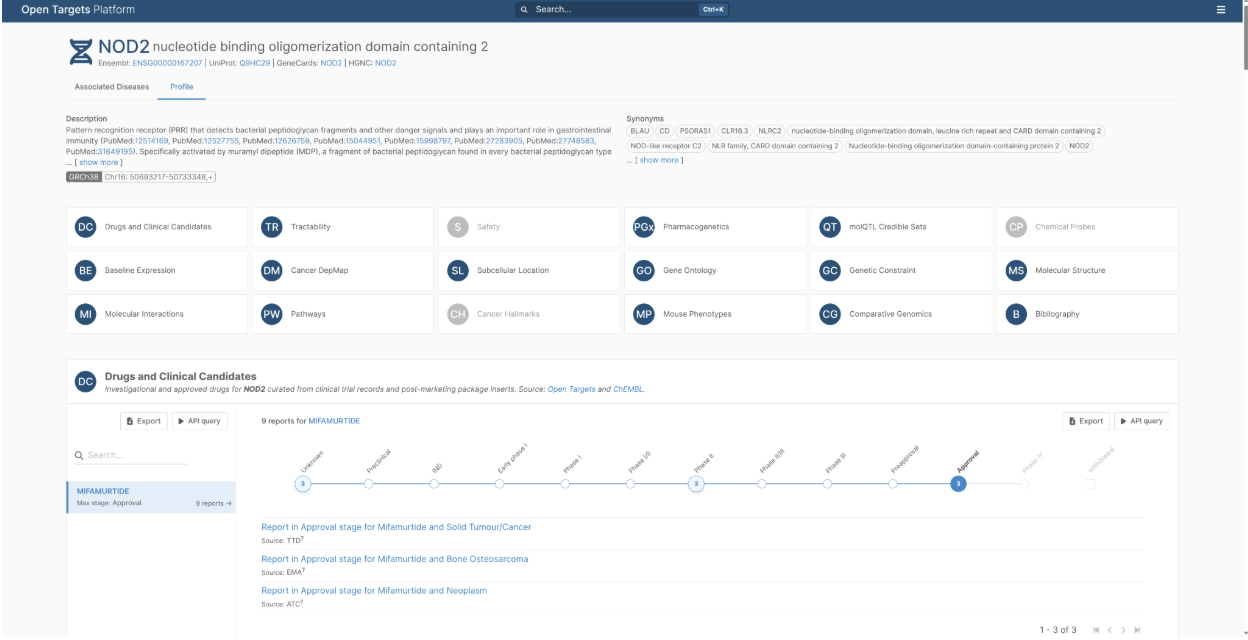The width and height of the screenshot is (1248, 640).
Task: Export the drug list in left panel
Action: click(144, 421)
